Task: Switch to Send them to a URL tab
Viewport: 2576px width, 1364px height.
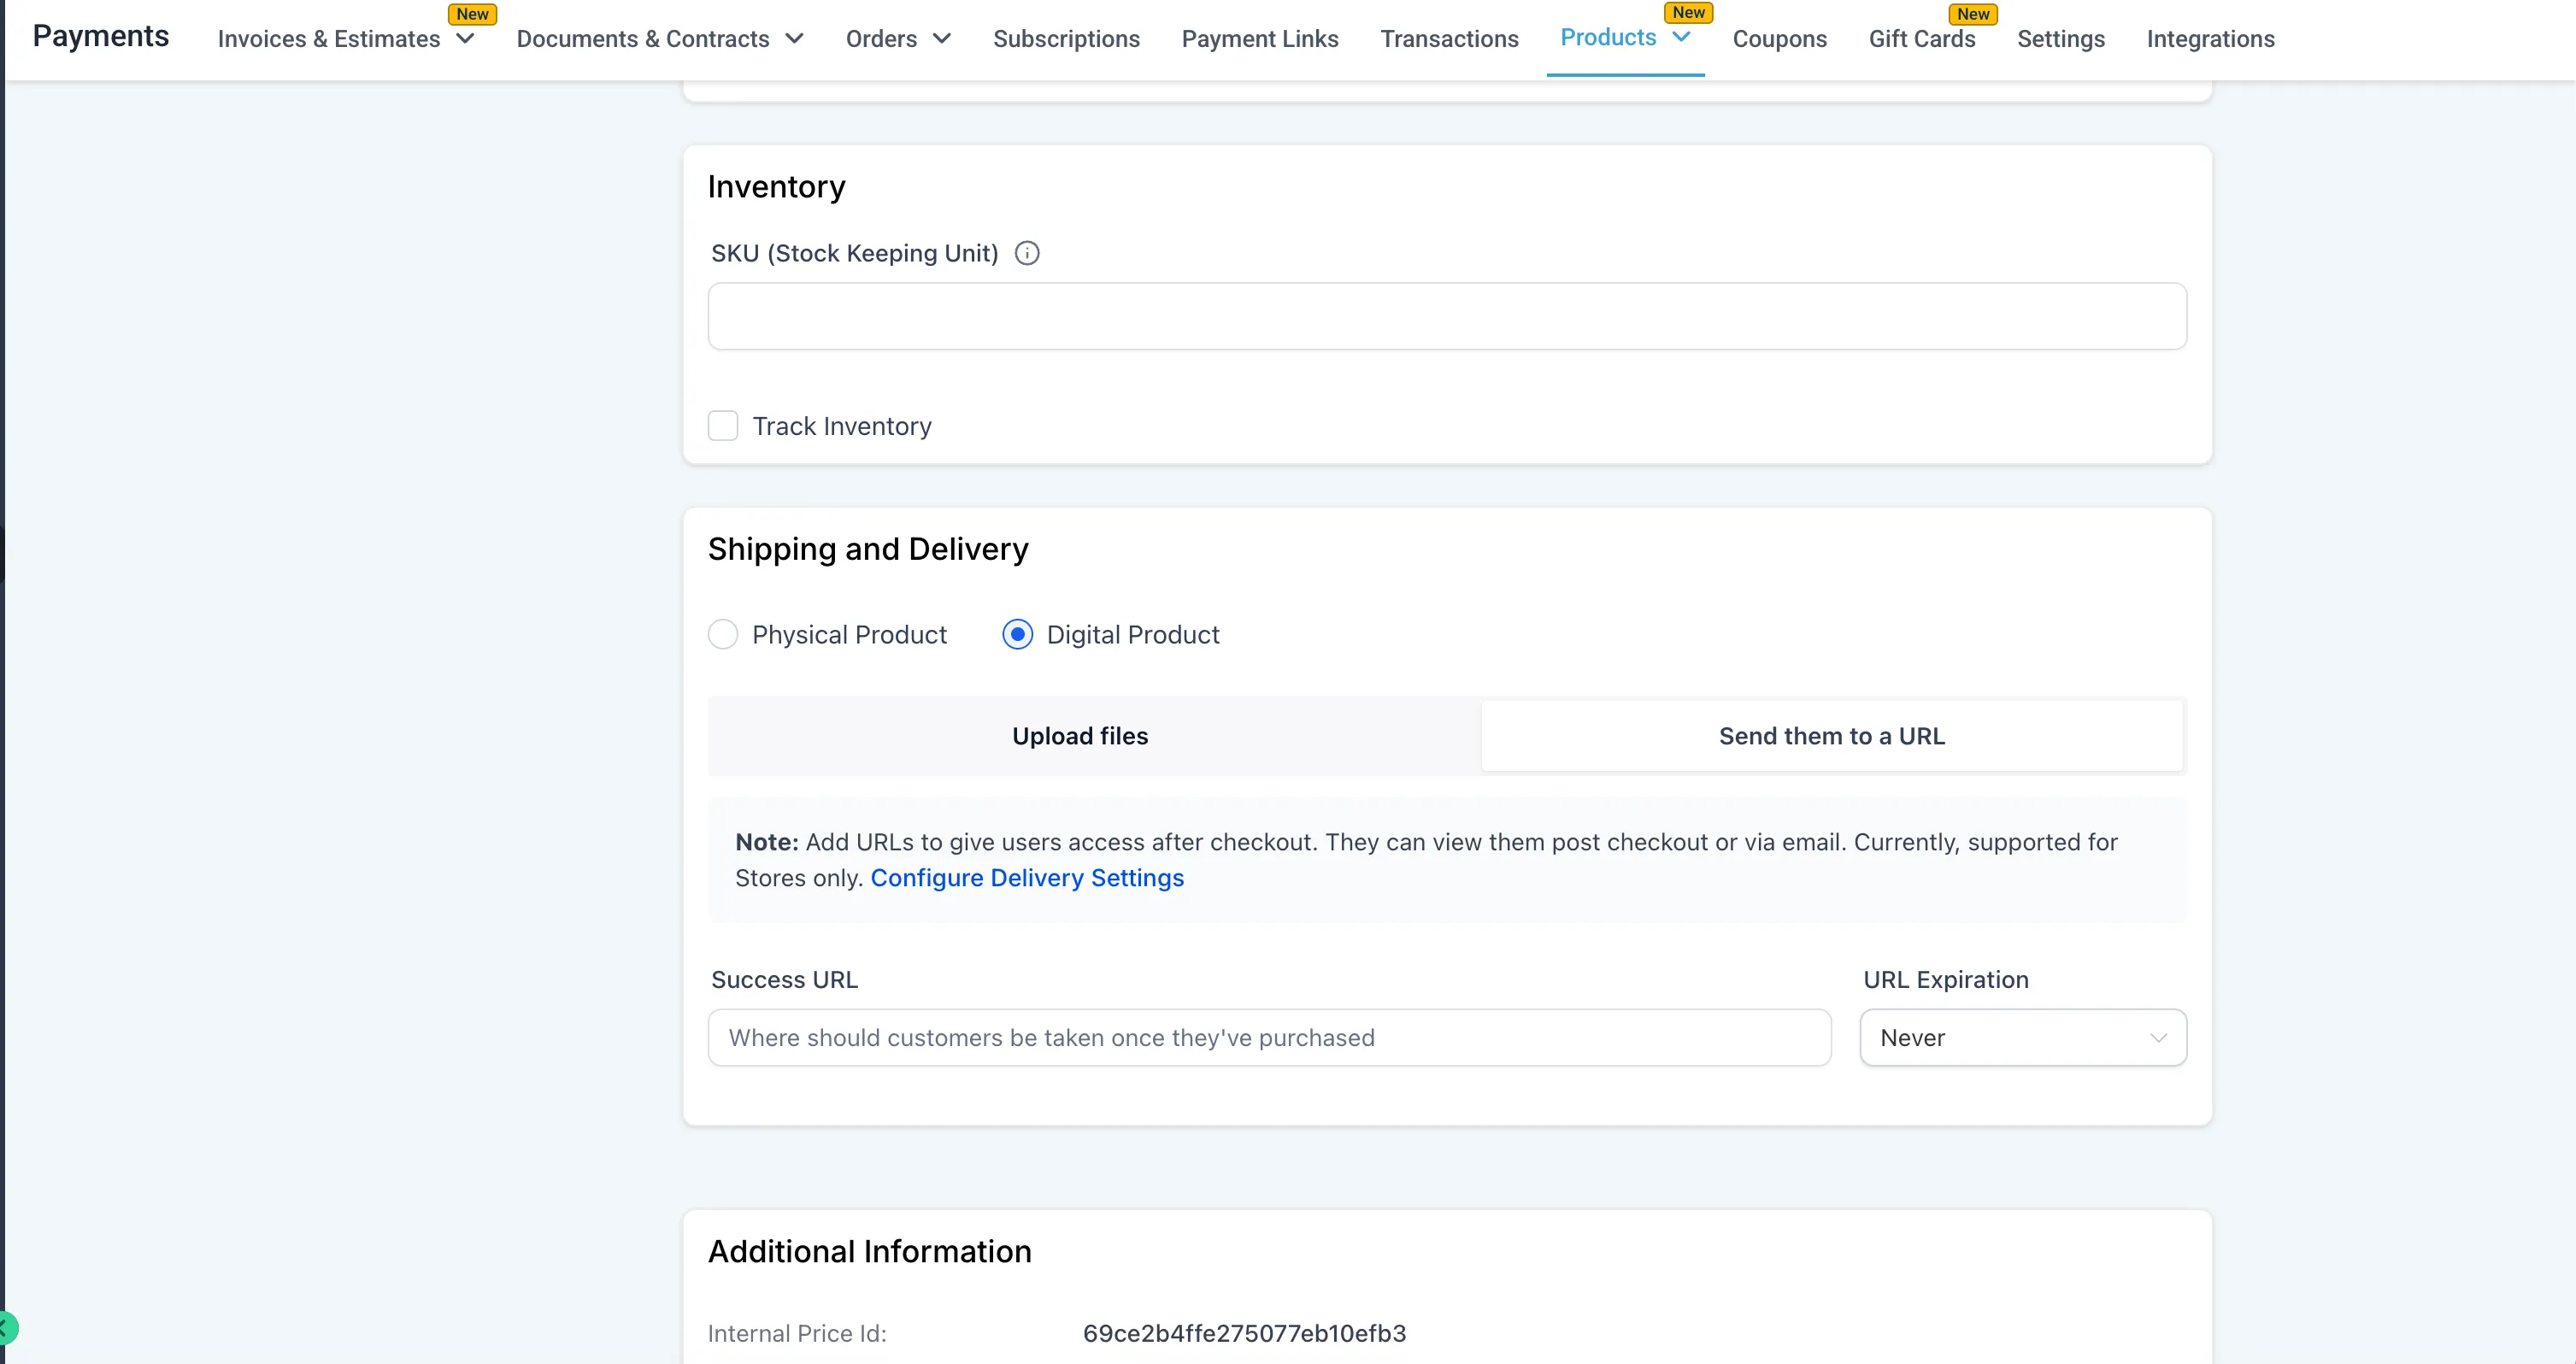Action: click(x=1831, y=736)
